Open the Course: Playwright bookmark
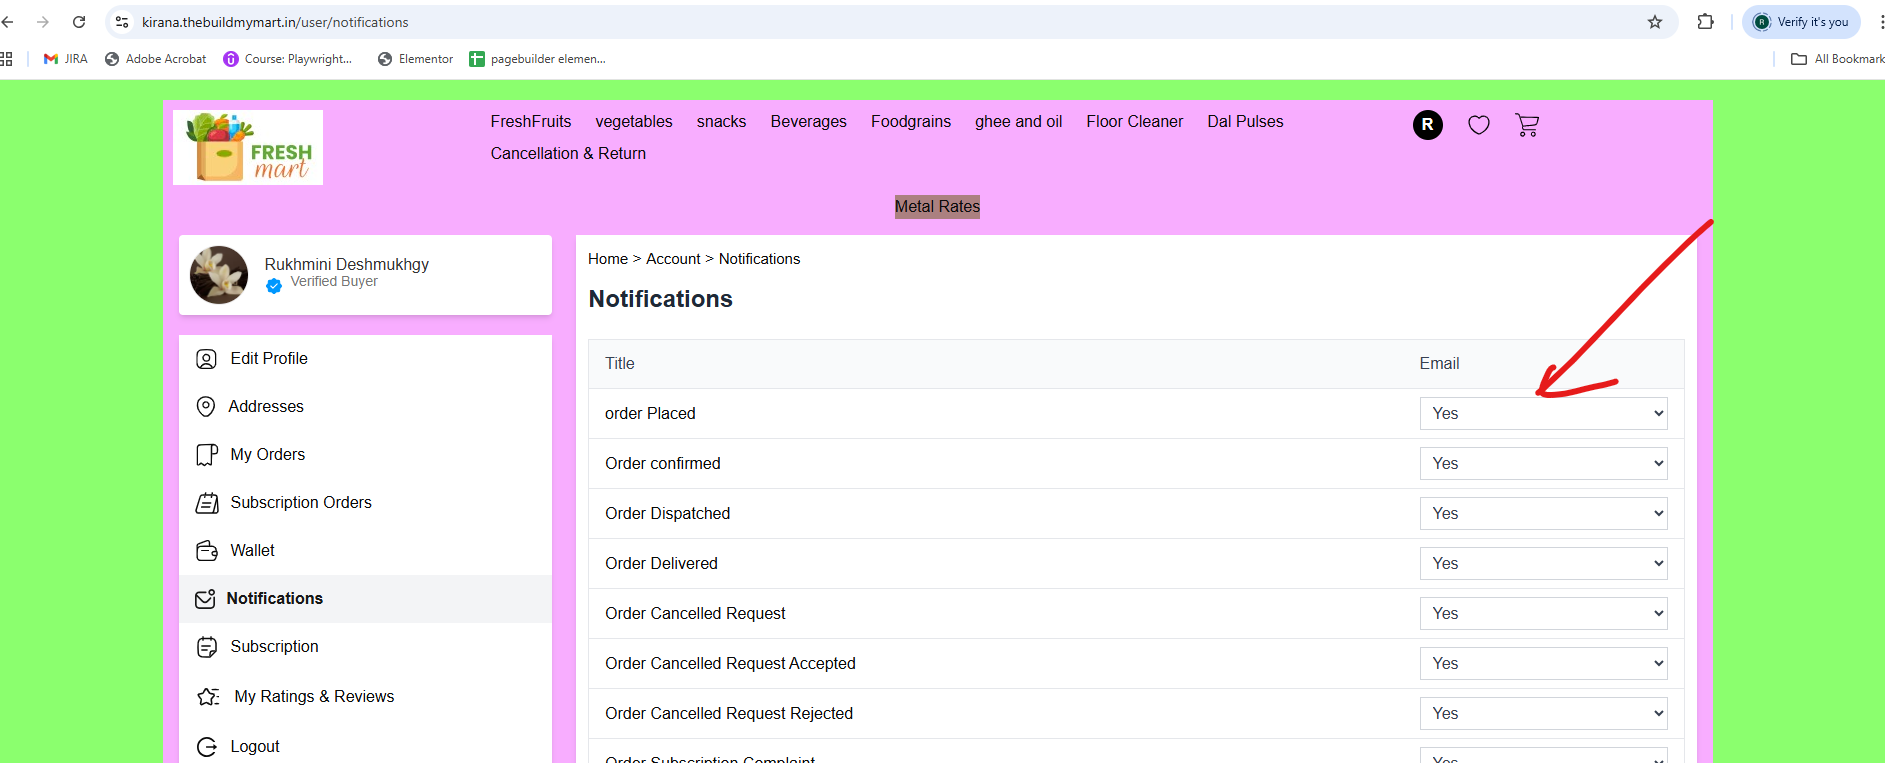The height and width of the screenshot is (763, 1885). click(x=288, y=59)
